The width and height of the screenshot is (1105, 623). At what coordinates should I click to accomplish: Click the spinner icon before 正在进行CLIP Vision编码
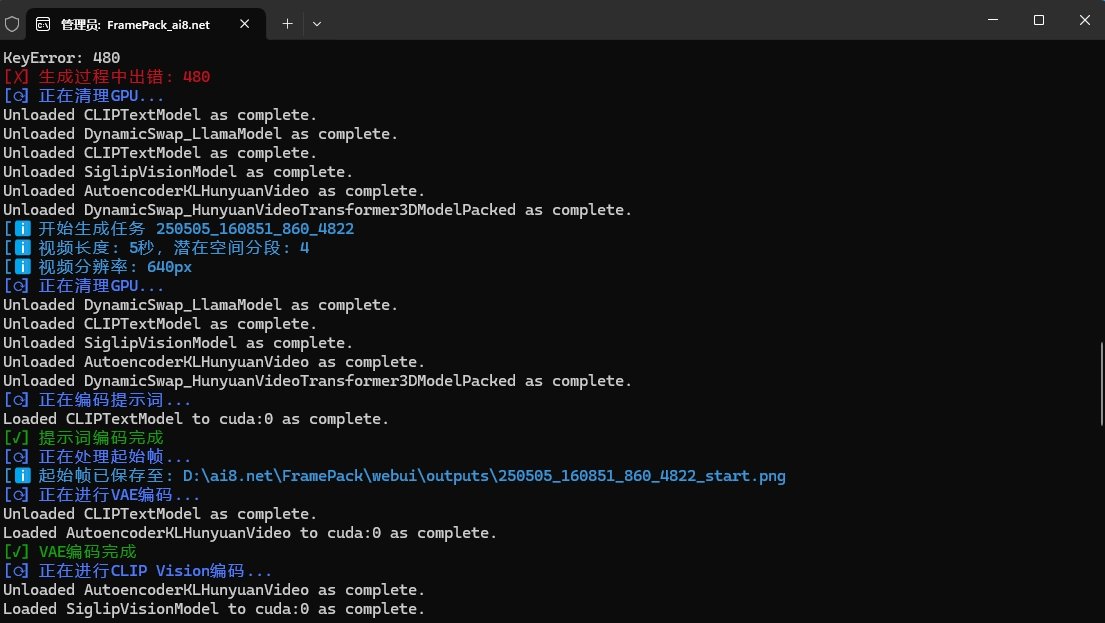17,571
